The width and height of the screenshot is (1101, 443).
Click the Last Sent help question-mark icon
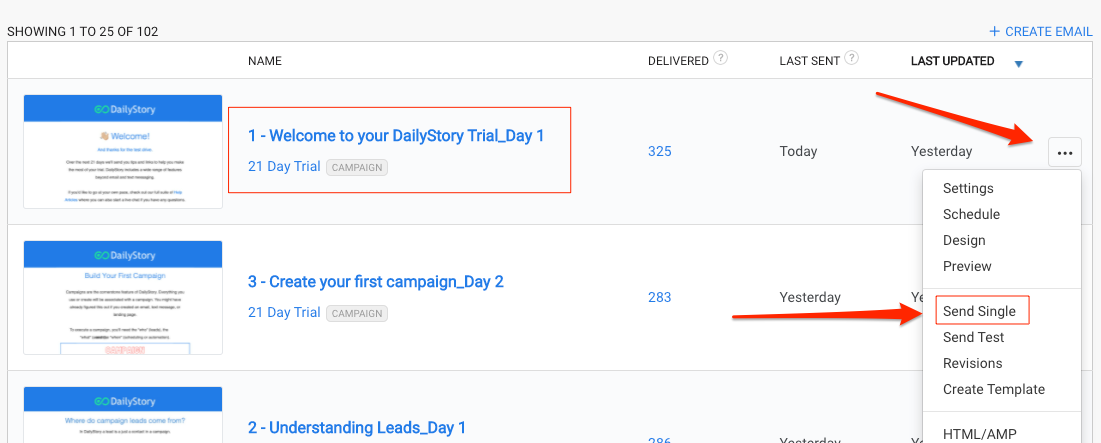852,58
